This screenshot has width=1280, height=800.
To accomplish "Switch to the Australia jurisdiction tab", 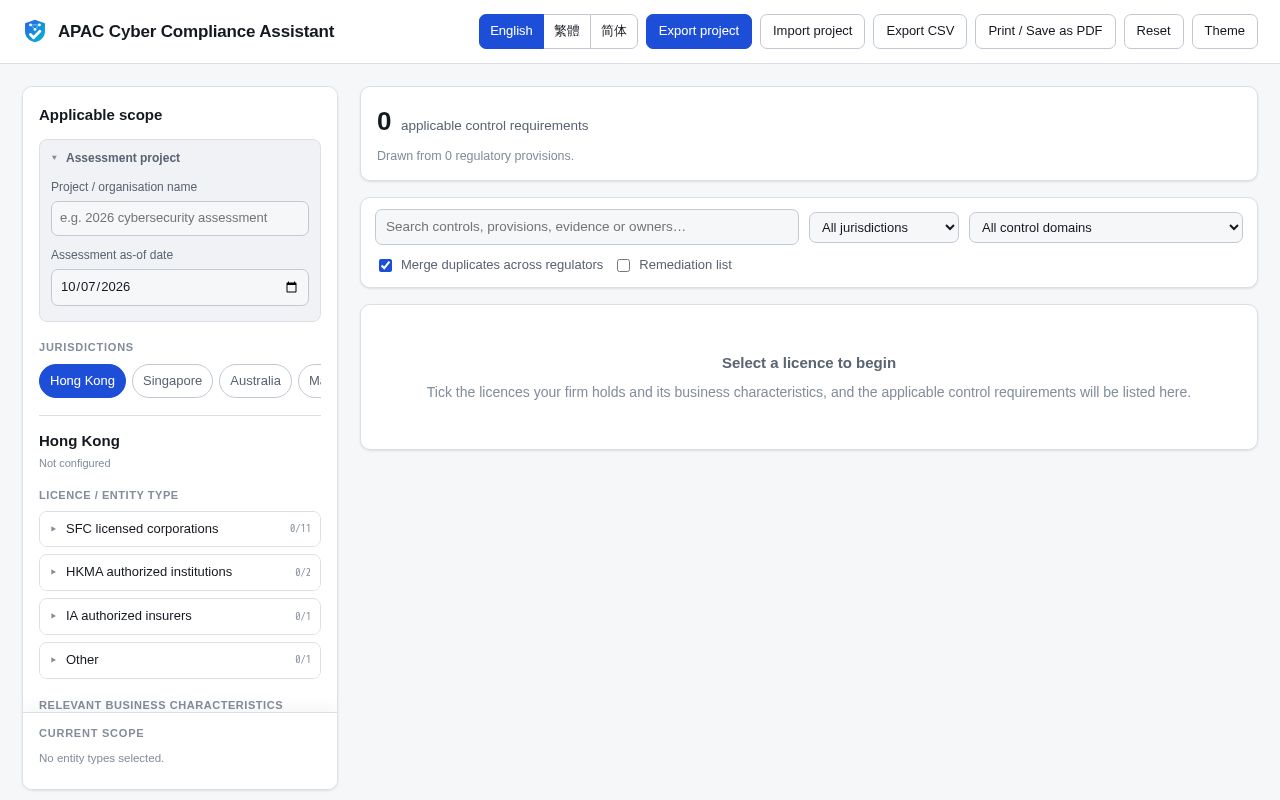I will click(255, 381).
